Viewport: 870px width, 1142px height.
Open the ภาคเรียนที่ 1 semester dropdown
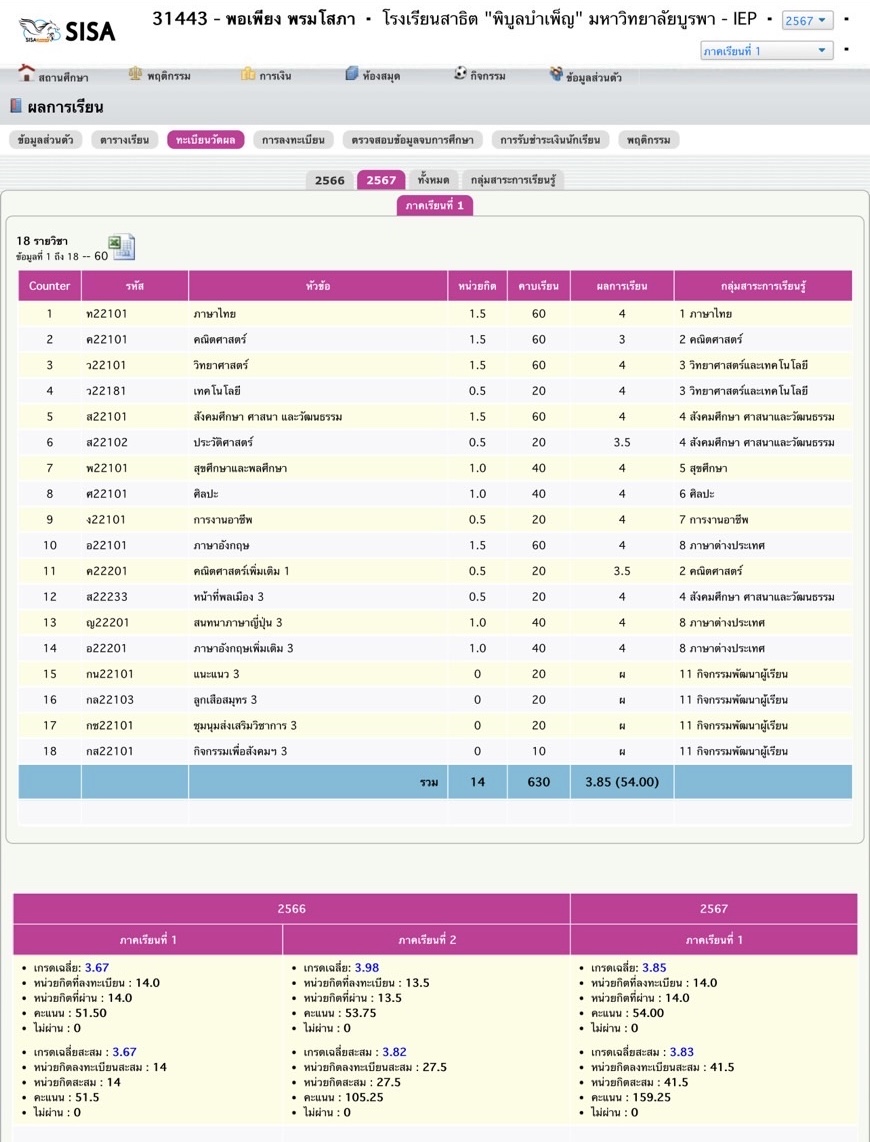point(766,51)
